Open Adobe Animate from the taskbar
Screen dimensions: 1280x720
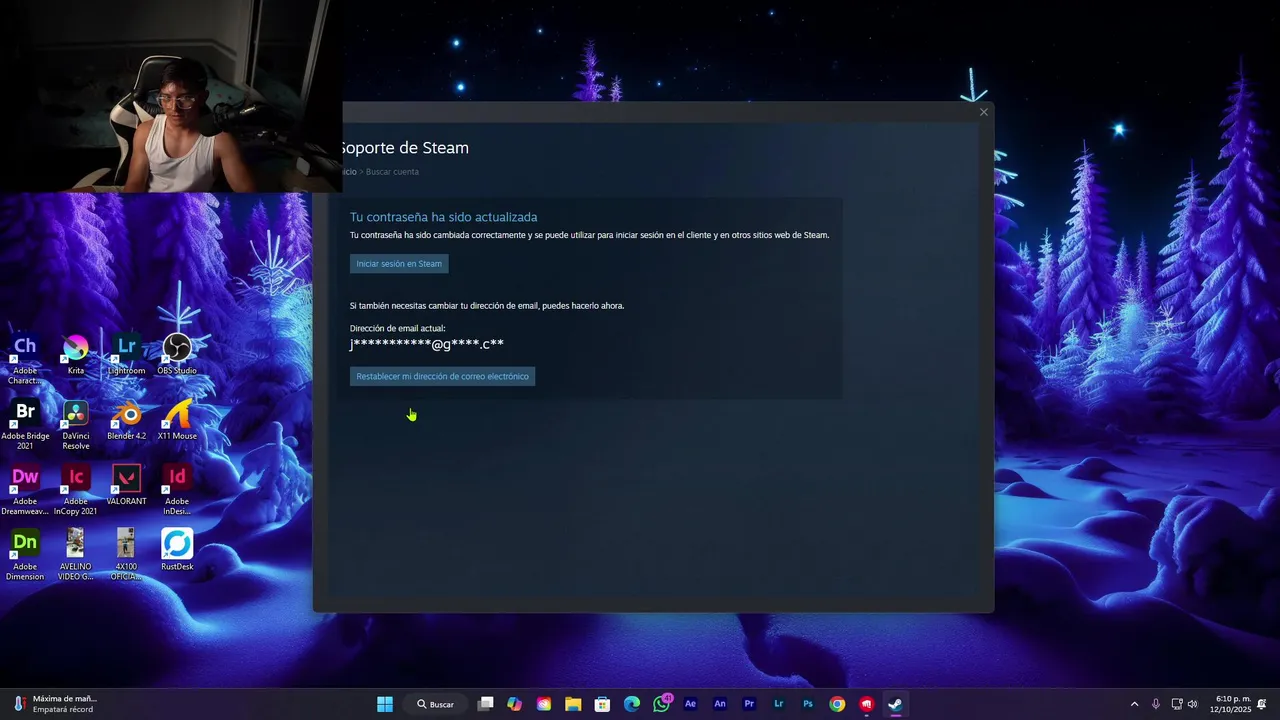pos(720,704)
